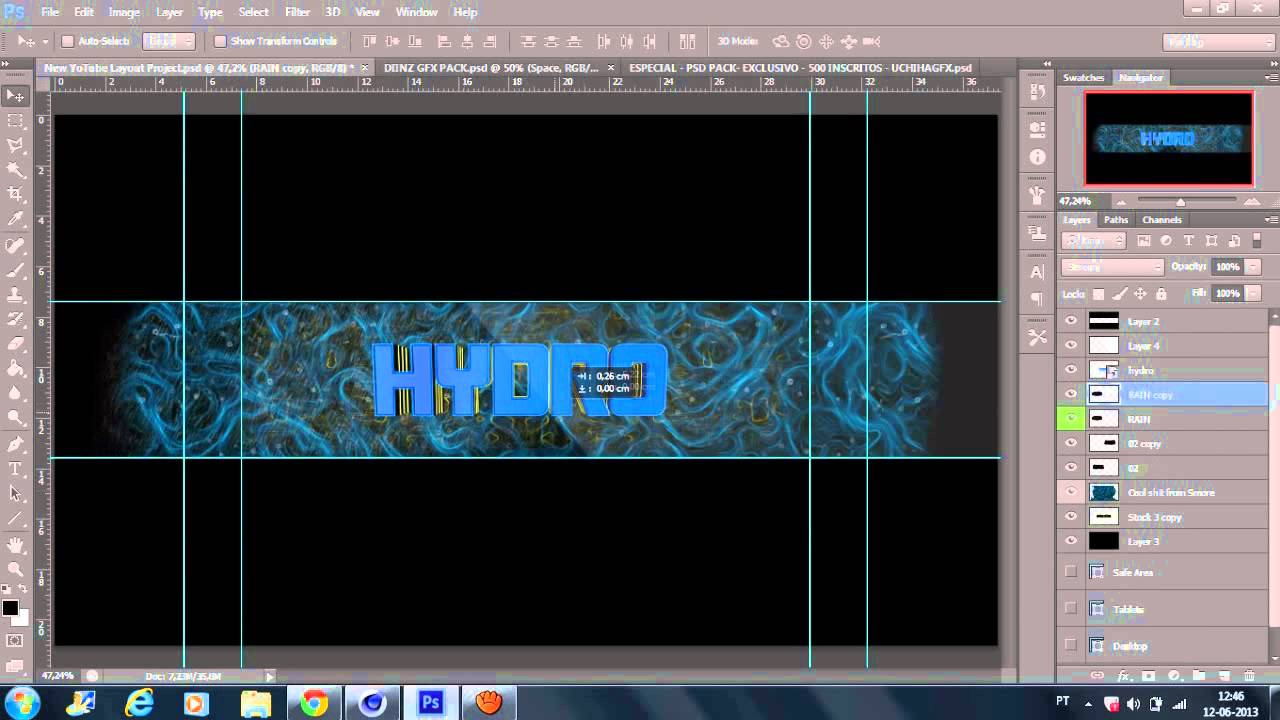Screen dimensions: 1280x720
Task: Open the Fill slider dropdown arrow
Action: coord(1253,294)
